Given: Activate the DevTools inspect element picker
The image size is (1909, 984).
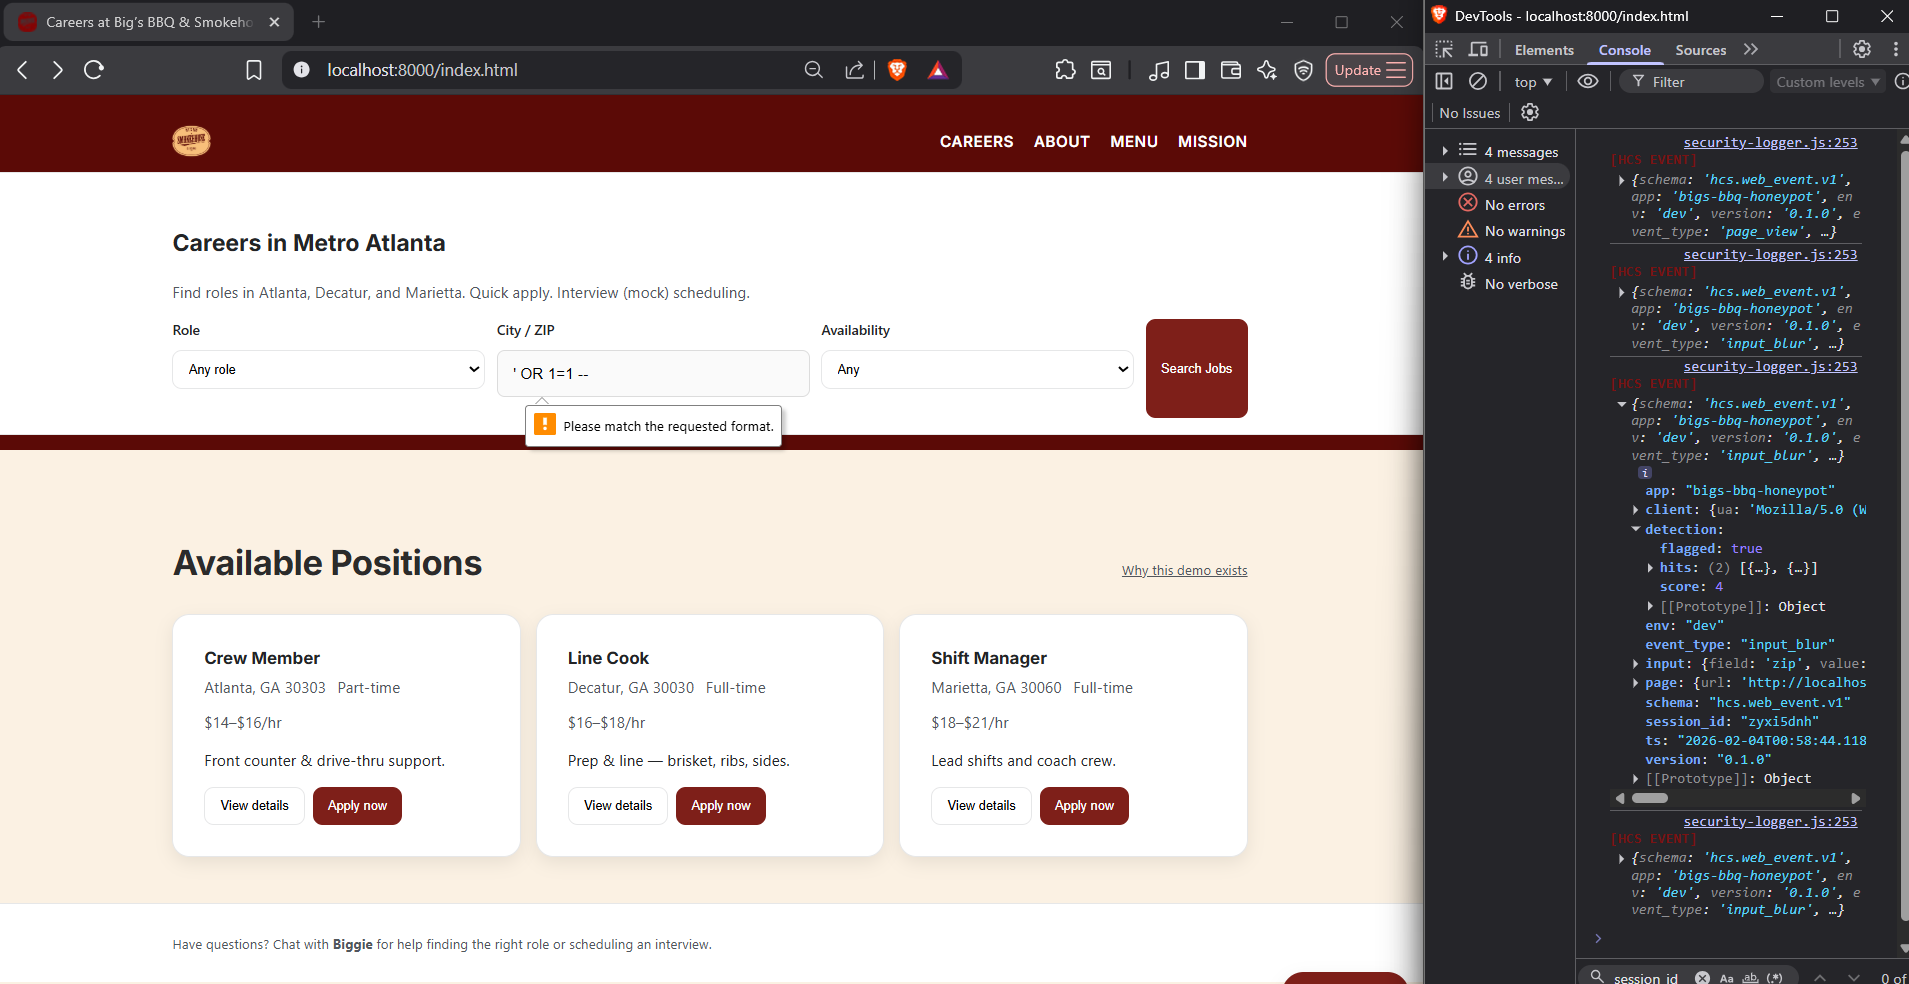Looking at the screenshot, I should click(x=1444, y=50).
